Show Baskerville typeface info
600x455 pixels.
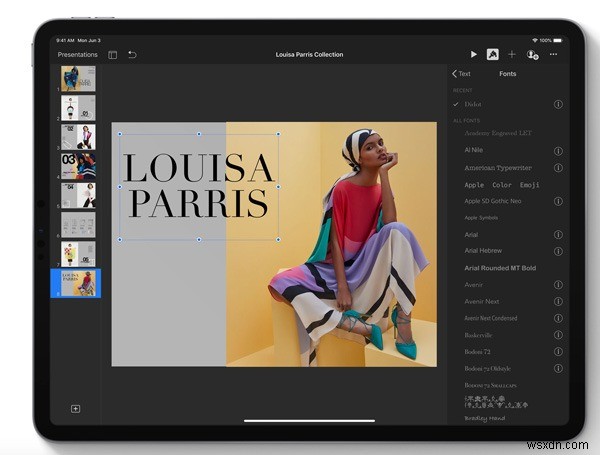tap(558, 335)
